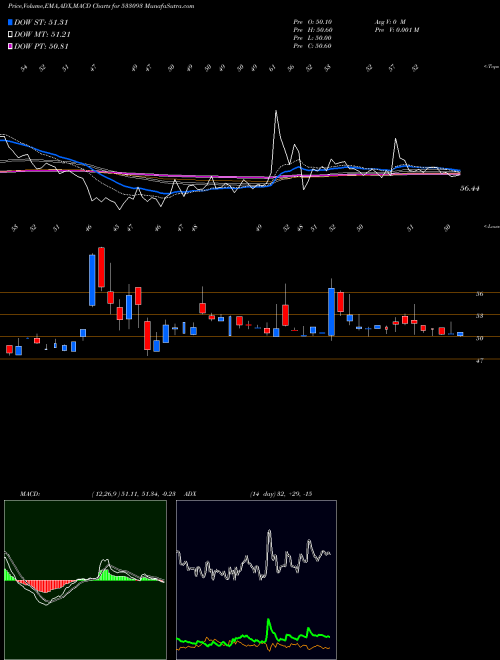
Task: Click the Pre H: 50.60 value
Action: [313, 30]
